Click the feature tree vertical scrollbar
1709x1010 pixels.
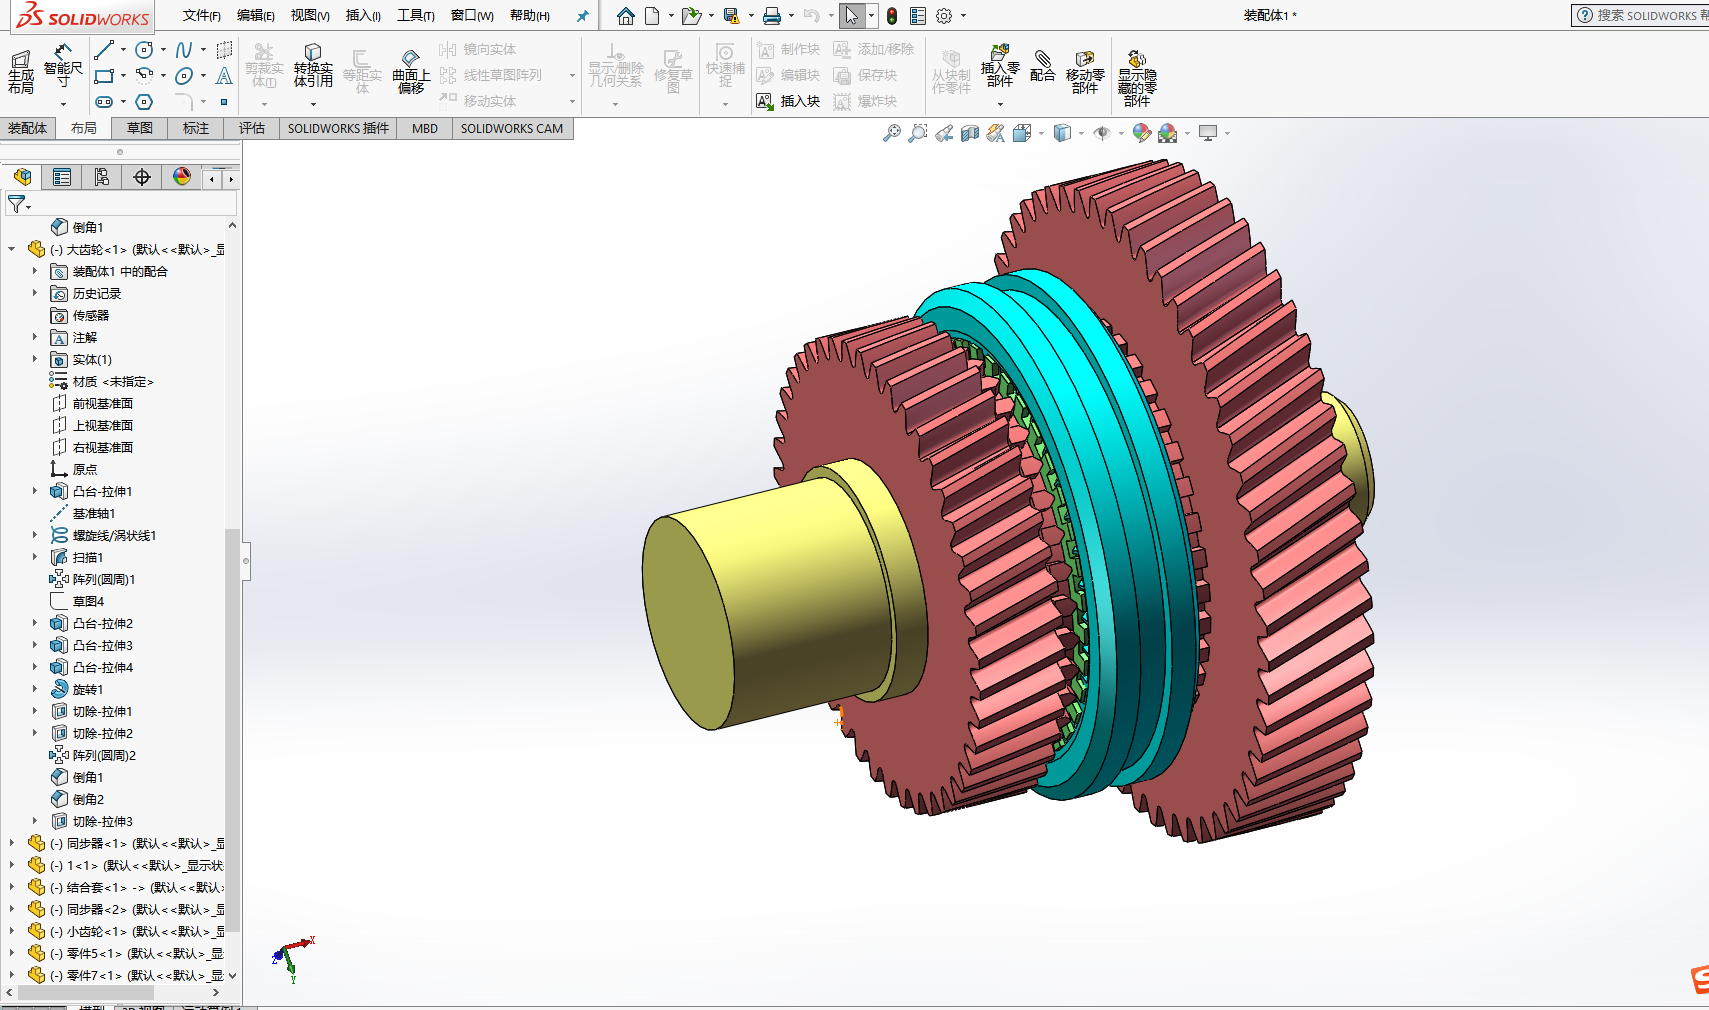pyautogui.click(x=232, y=730)
